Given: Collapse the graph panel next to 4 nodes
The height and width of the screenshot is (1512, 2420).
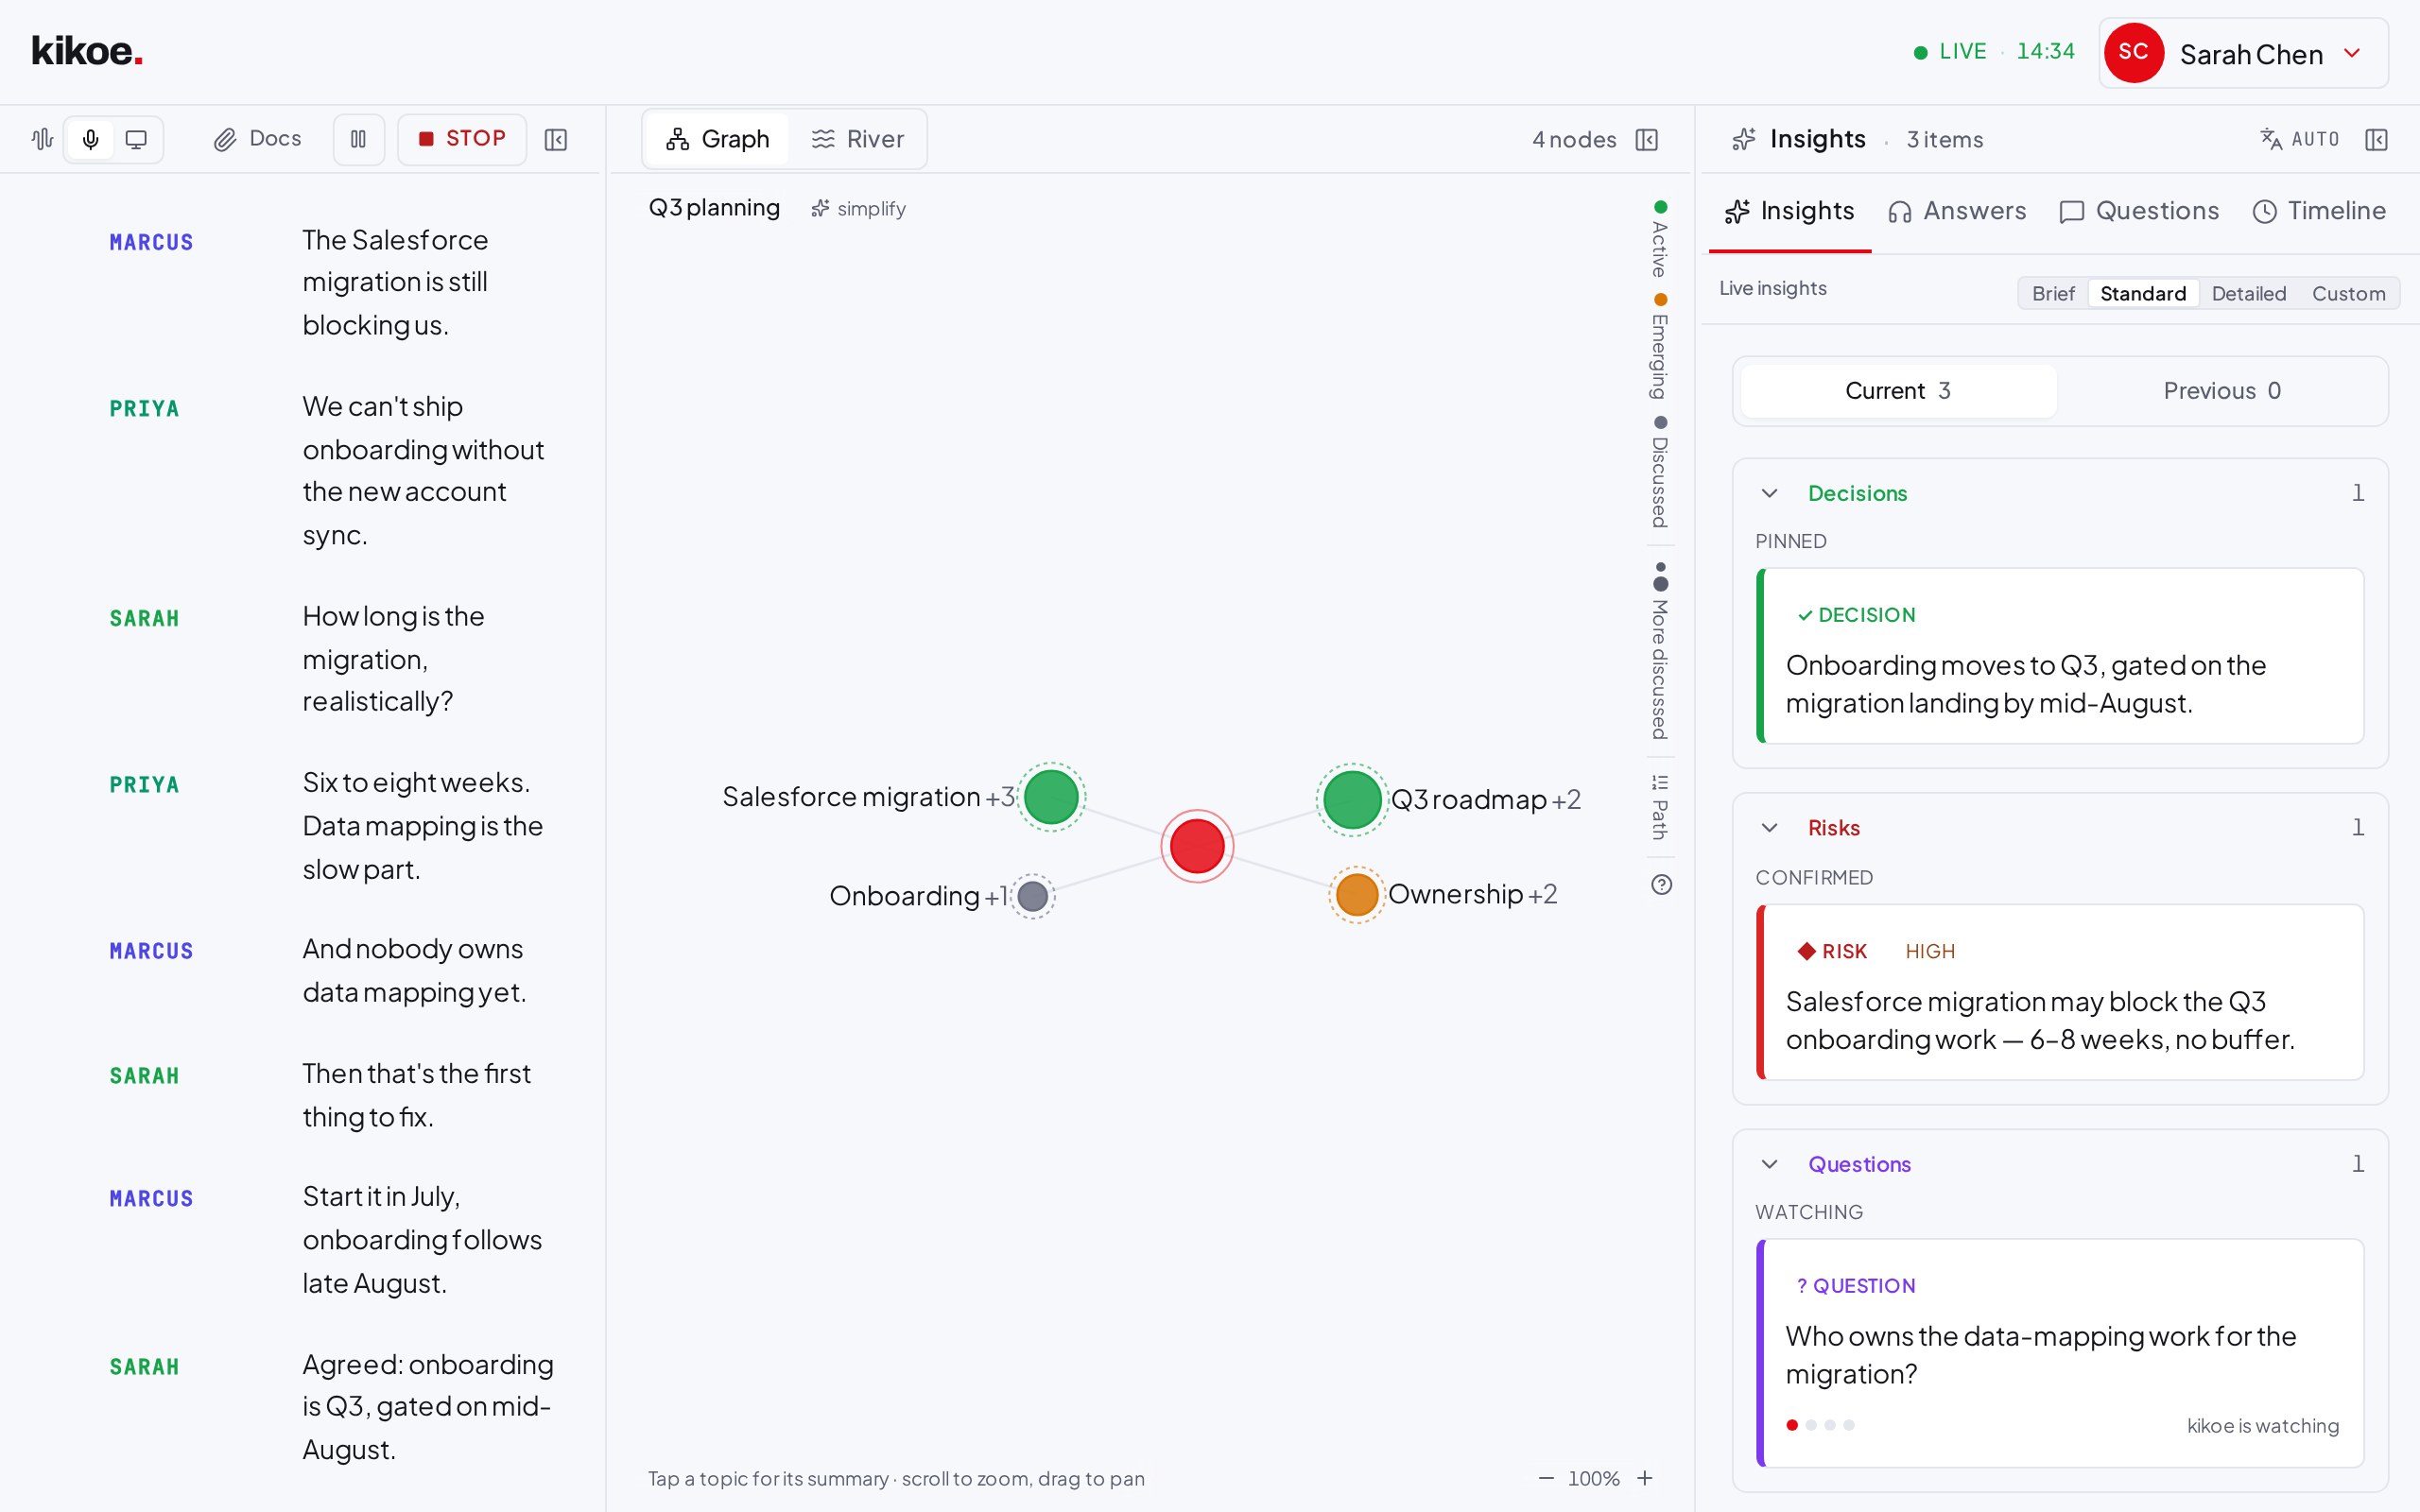Looking at the screenshot, I should (1647, 140).
